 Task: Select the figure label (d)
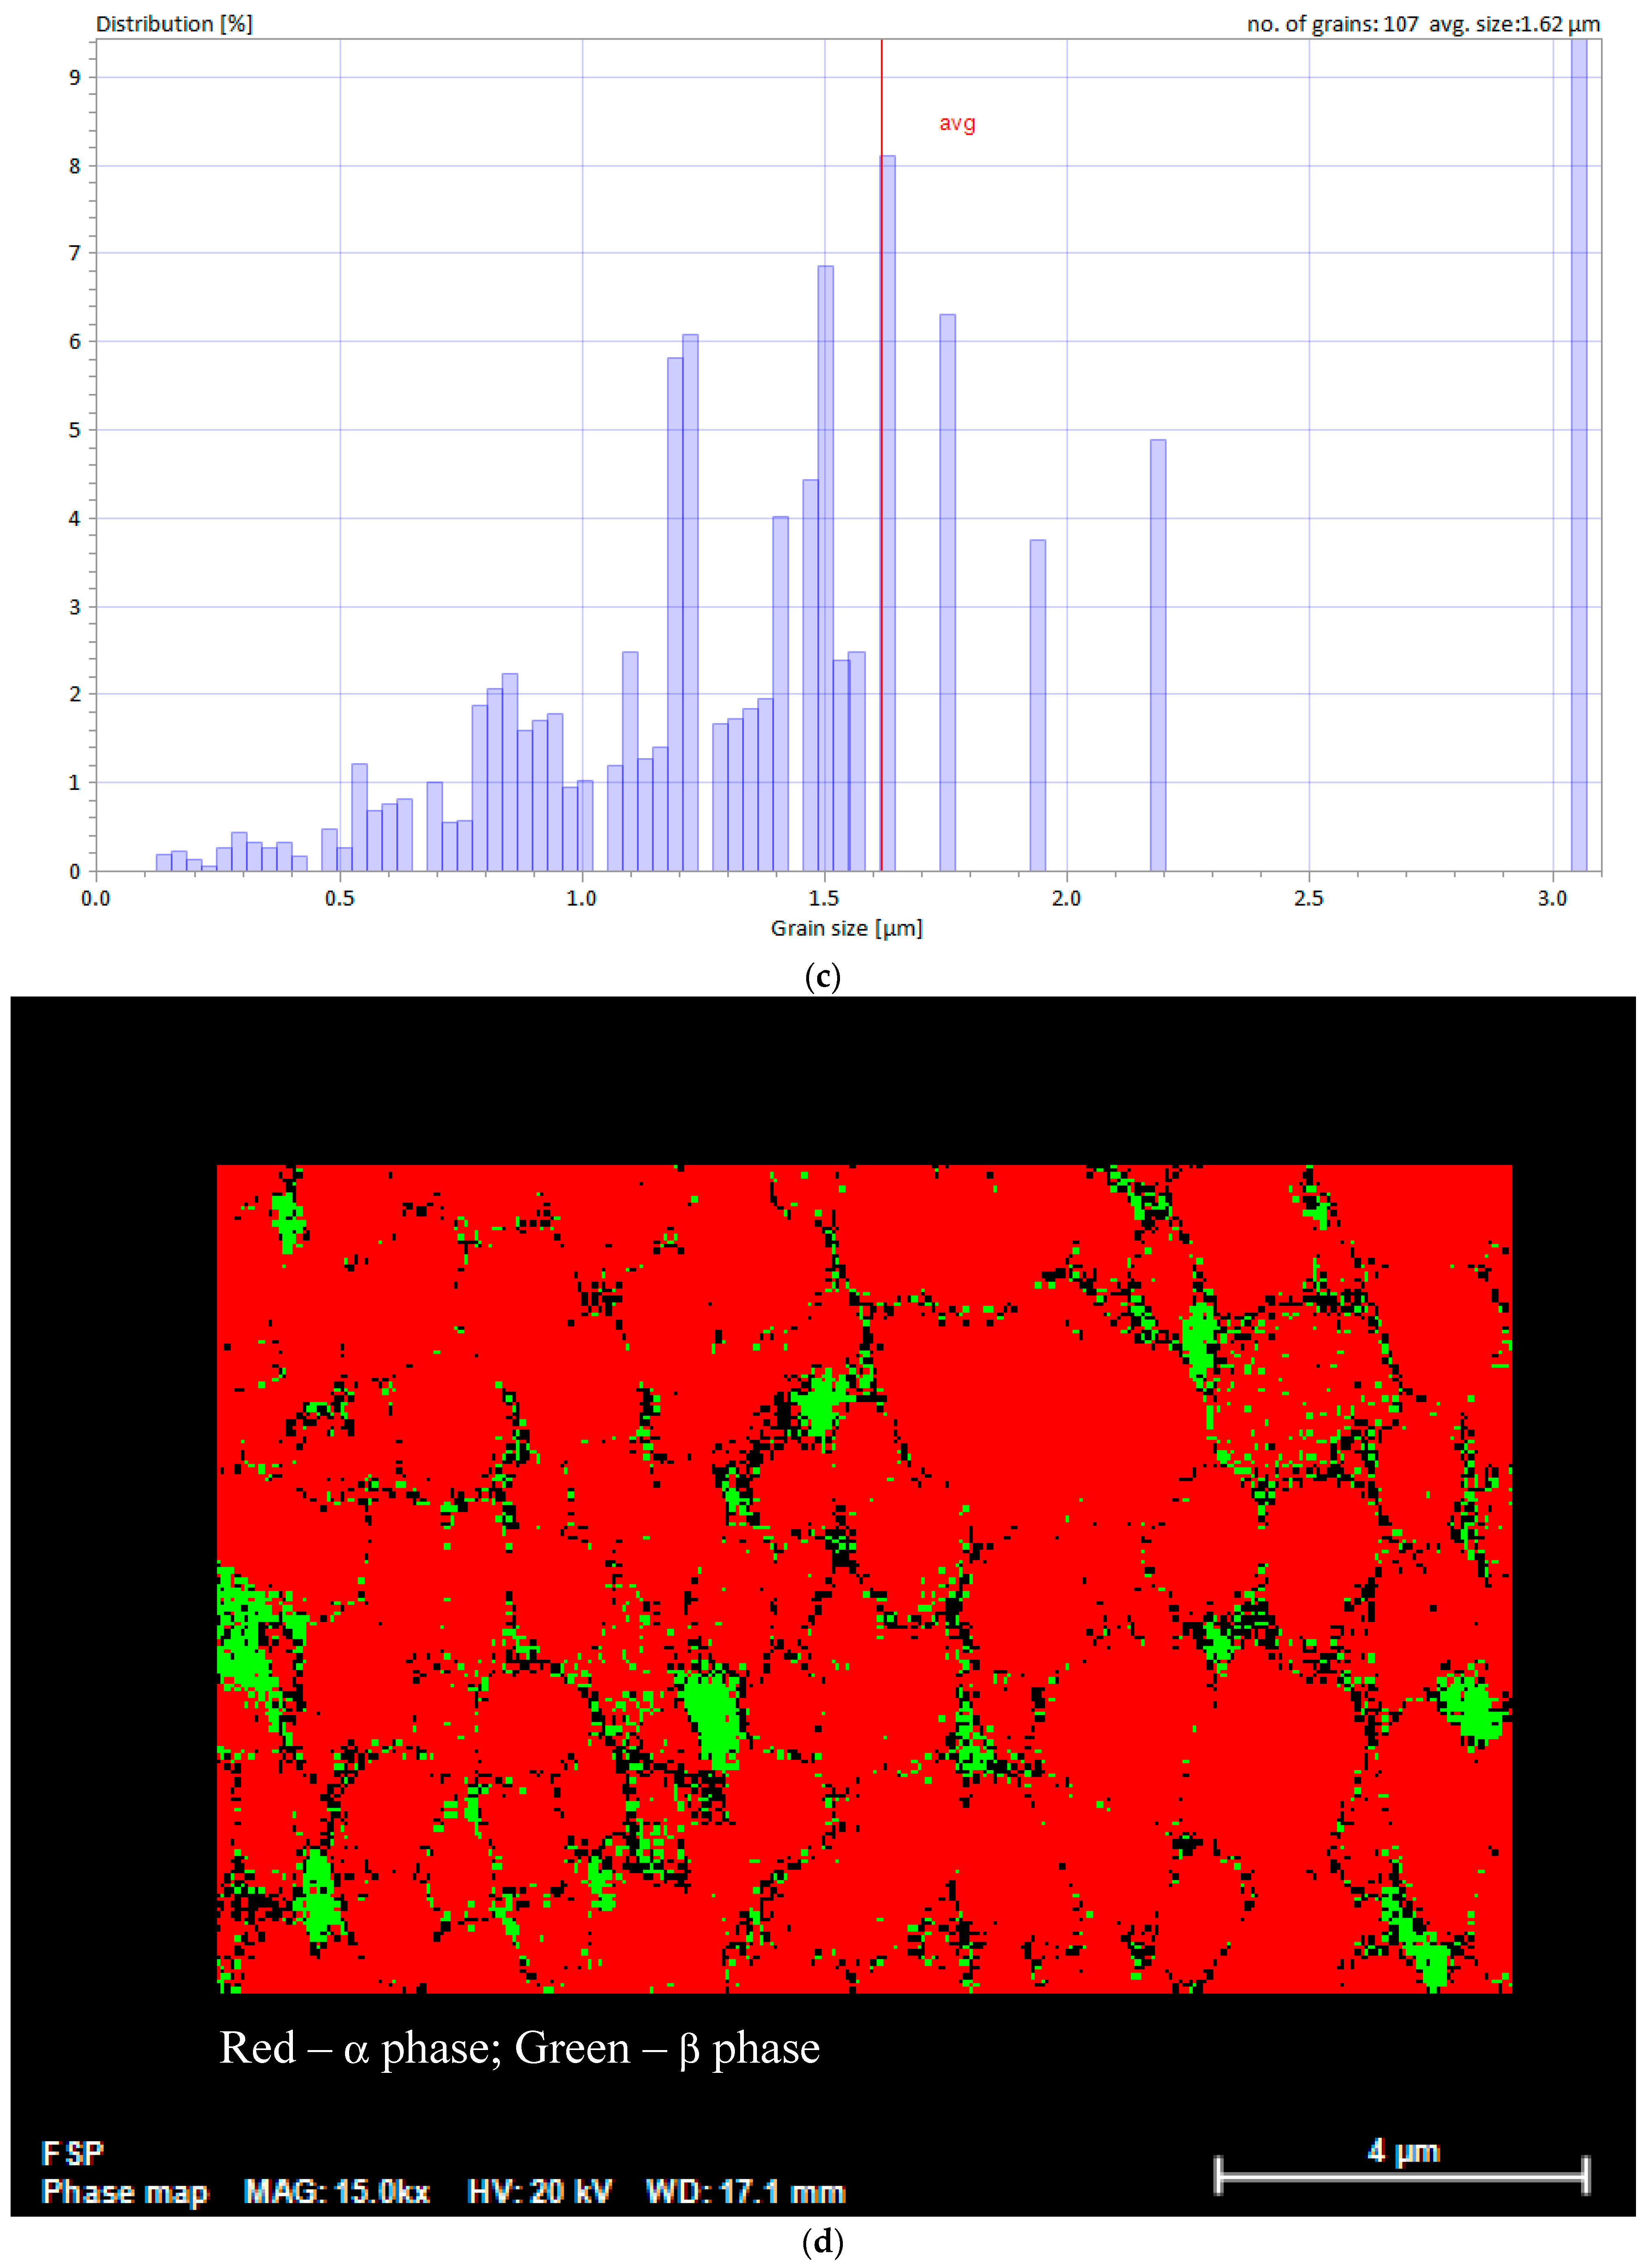[823, 2243]
